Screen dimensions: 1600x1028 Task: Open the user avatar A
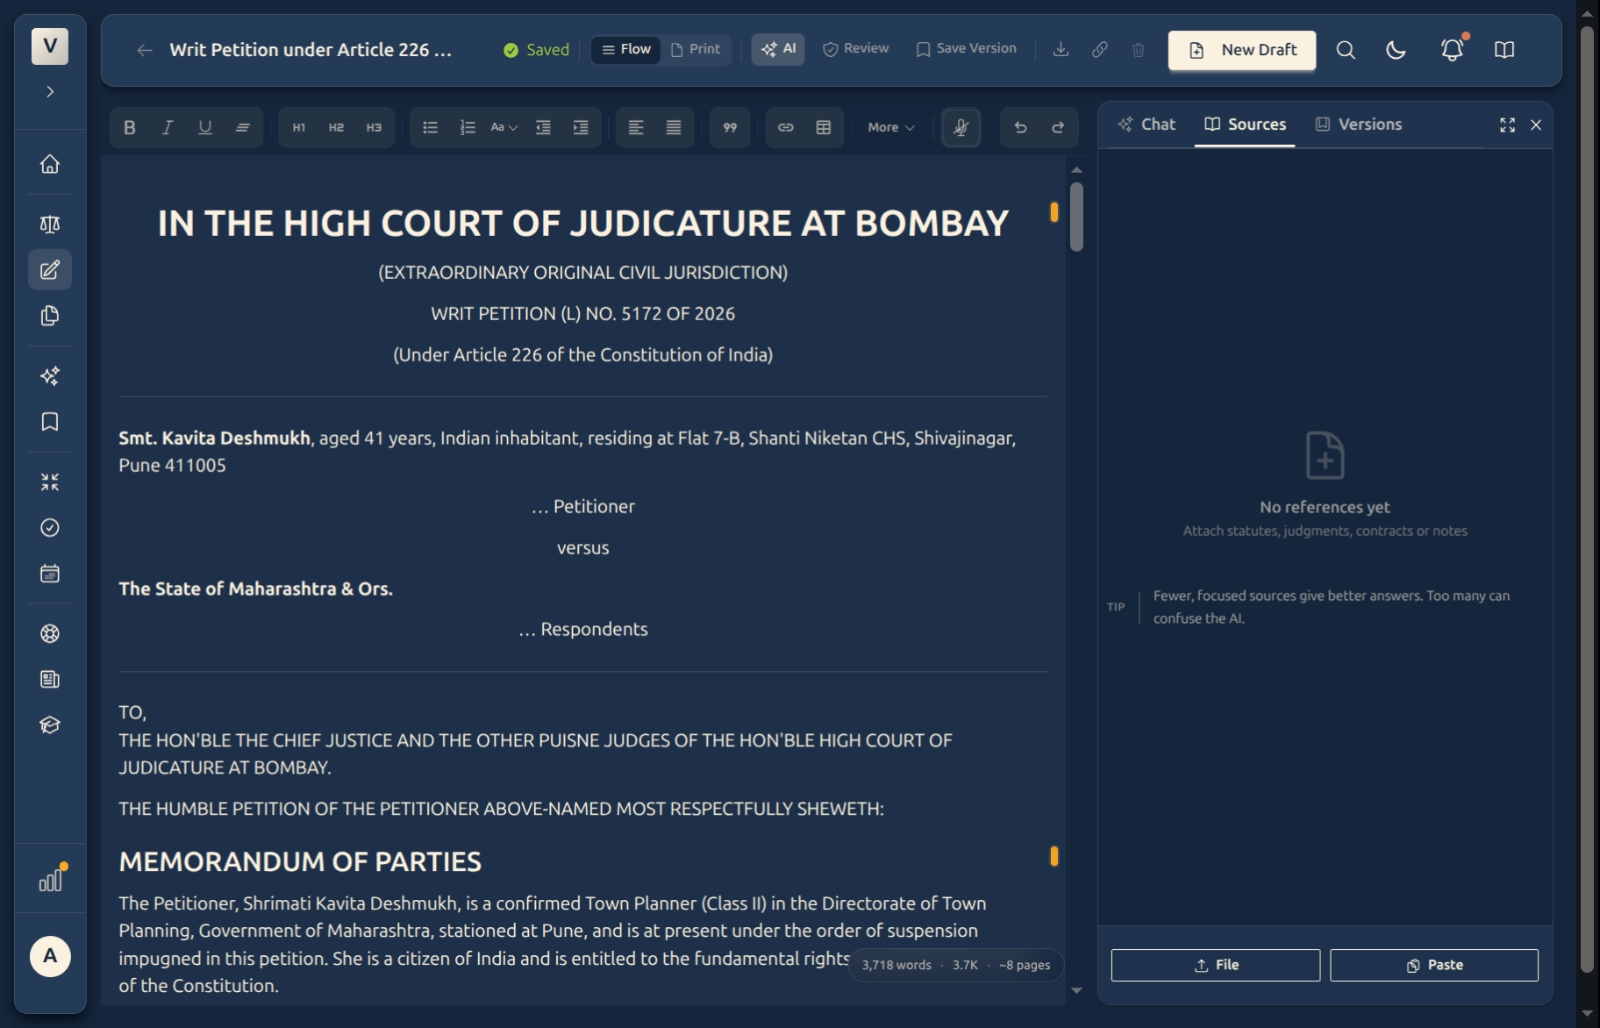tap(50, 956)
